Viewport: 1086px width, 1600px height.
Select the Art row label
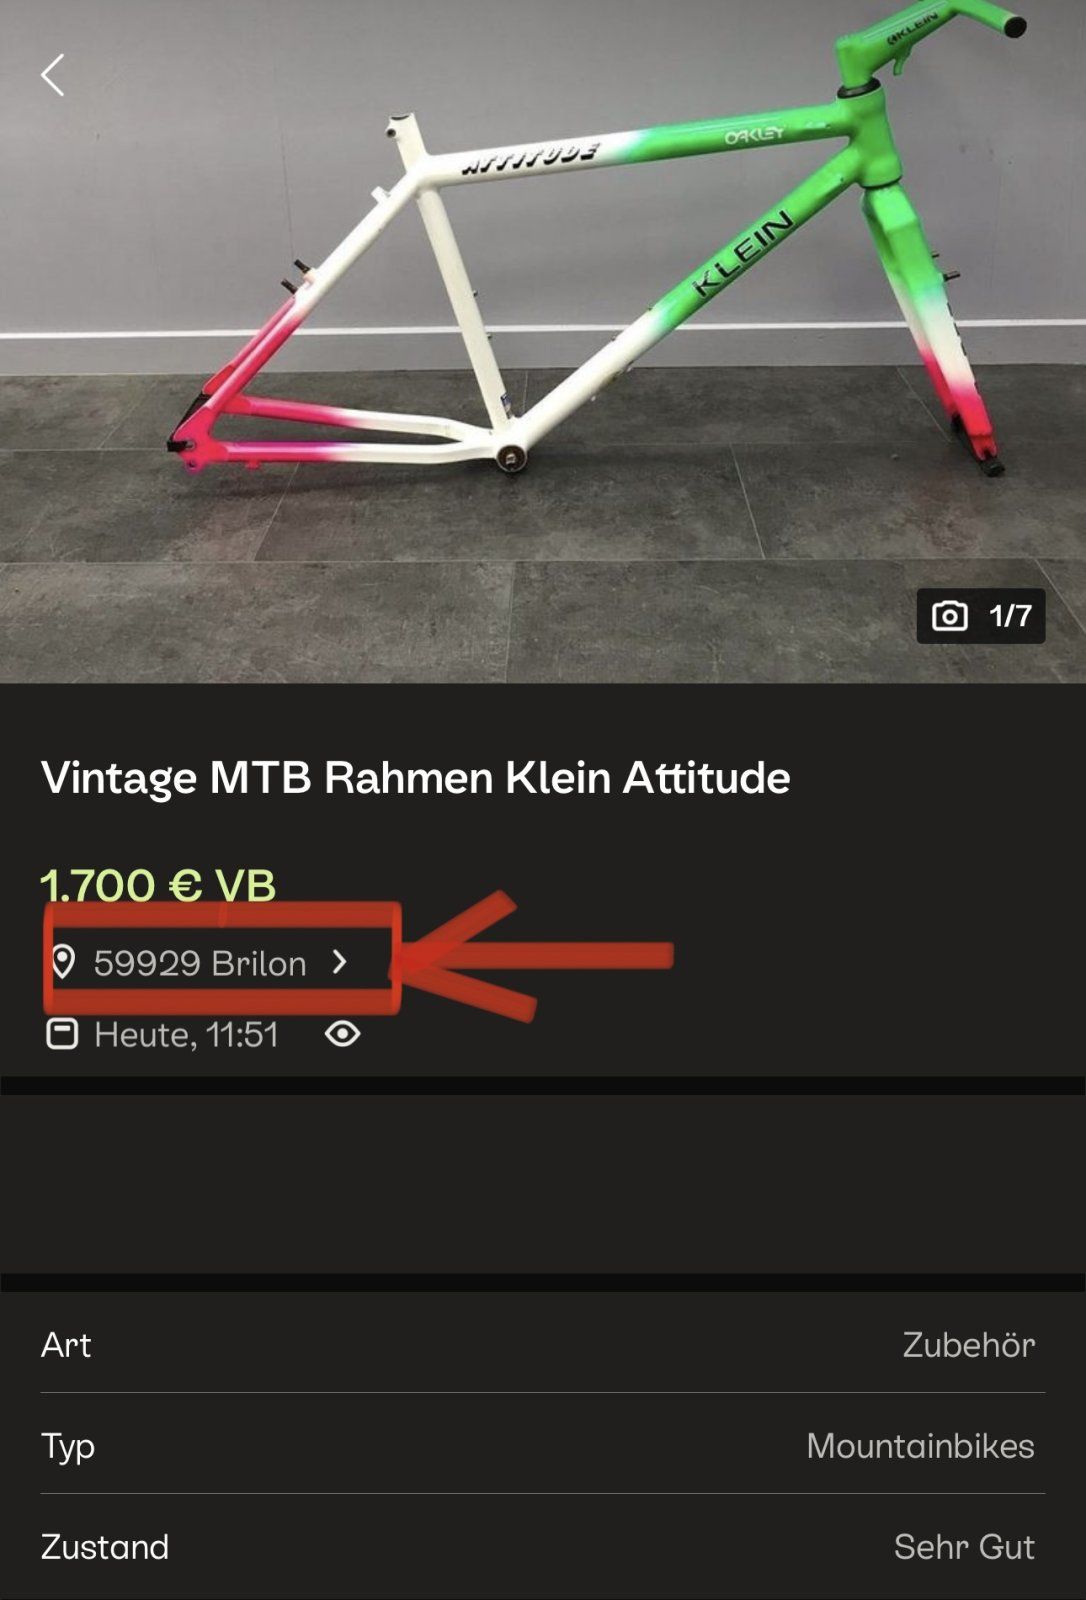[x=66, y=1345]
